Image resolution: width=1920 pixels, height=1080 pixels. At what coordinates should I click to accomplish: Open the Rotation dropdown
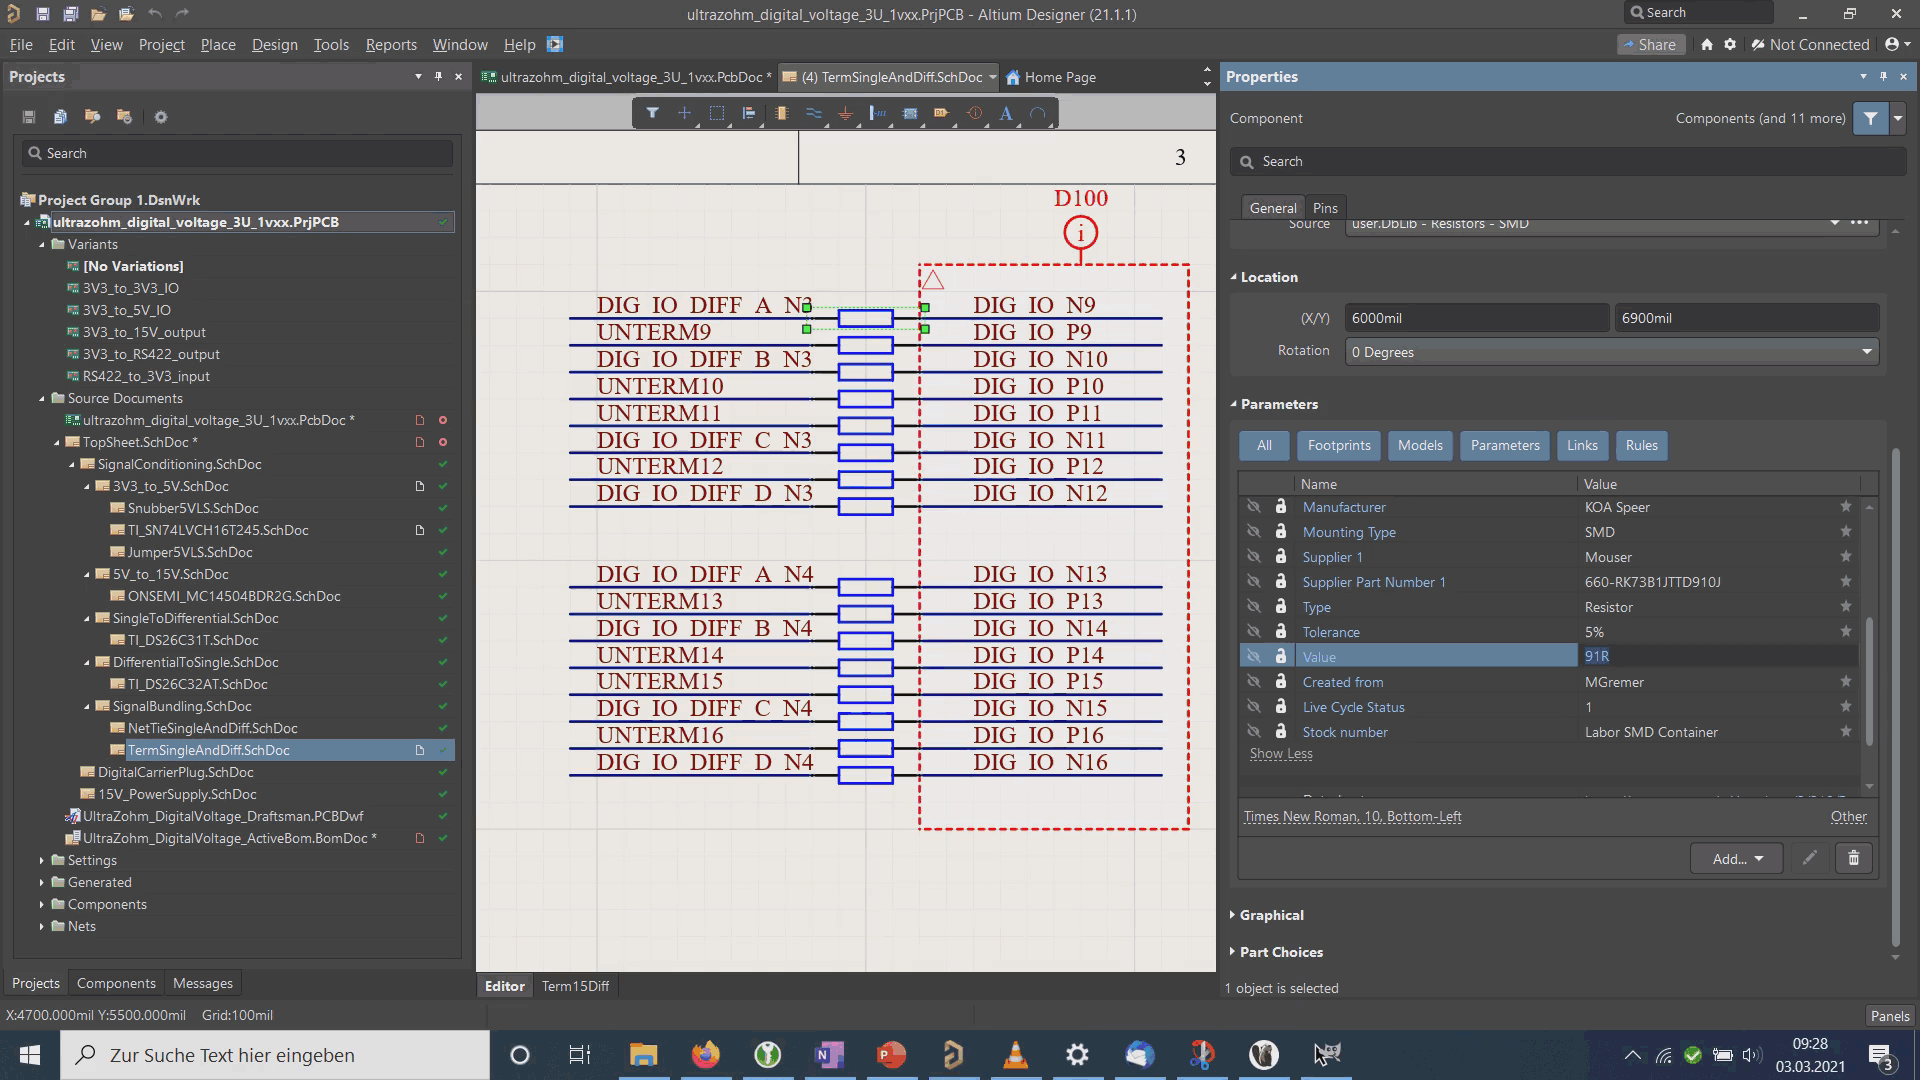click(1866, 352)
